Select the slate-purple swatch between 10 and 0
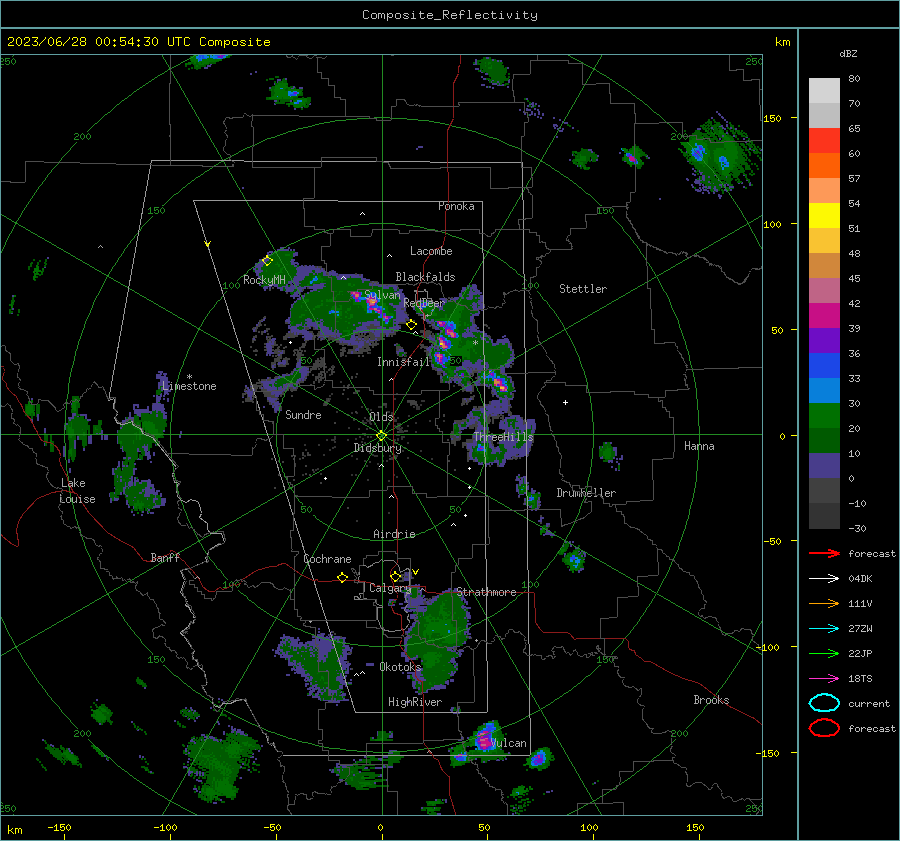This screenshot has width=900, height=841. [824, 466]
